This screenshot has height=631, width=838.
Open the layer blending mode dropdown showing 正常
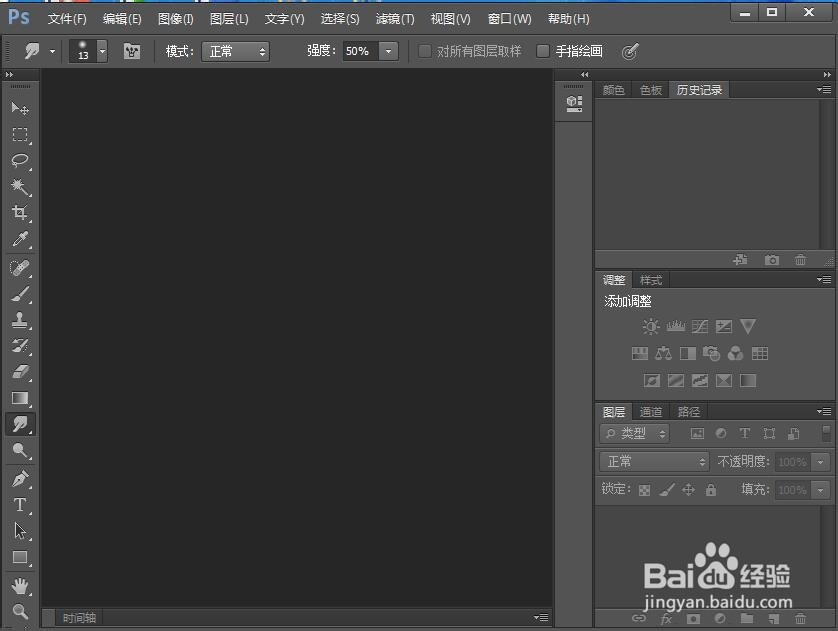[653, 461]
